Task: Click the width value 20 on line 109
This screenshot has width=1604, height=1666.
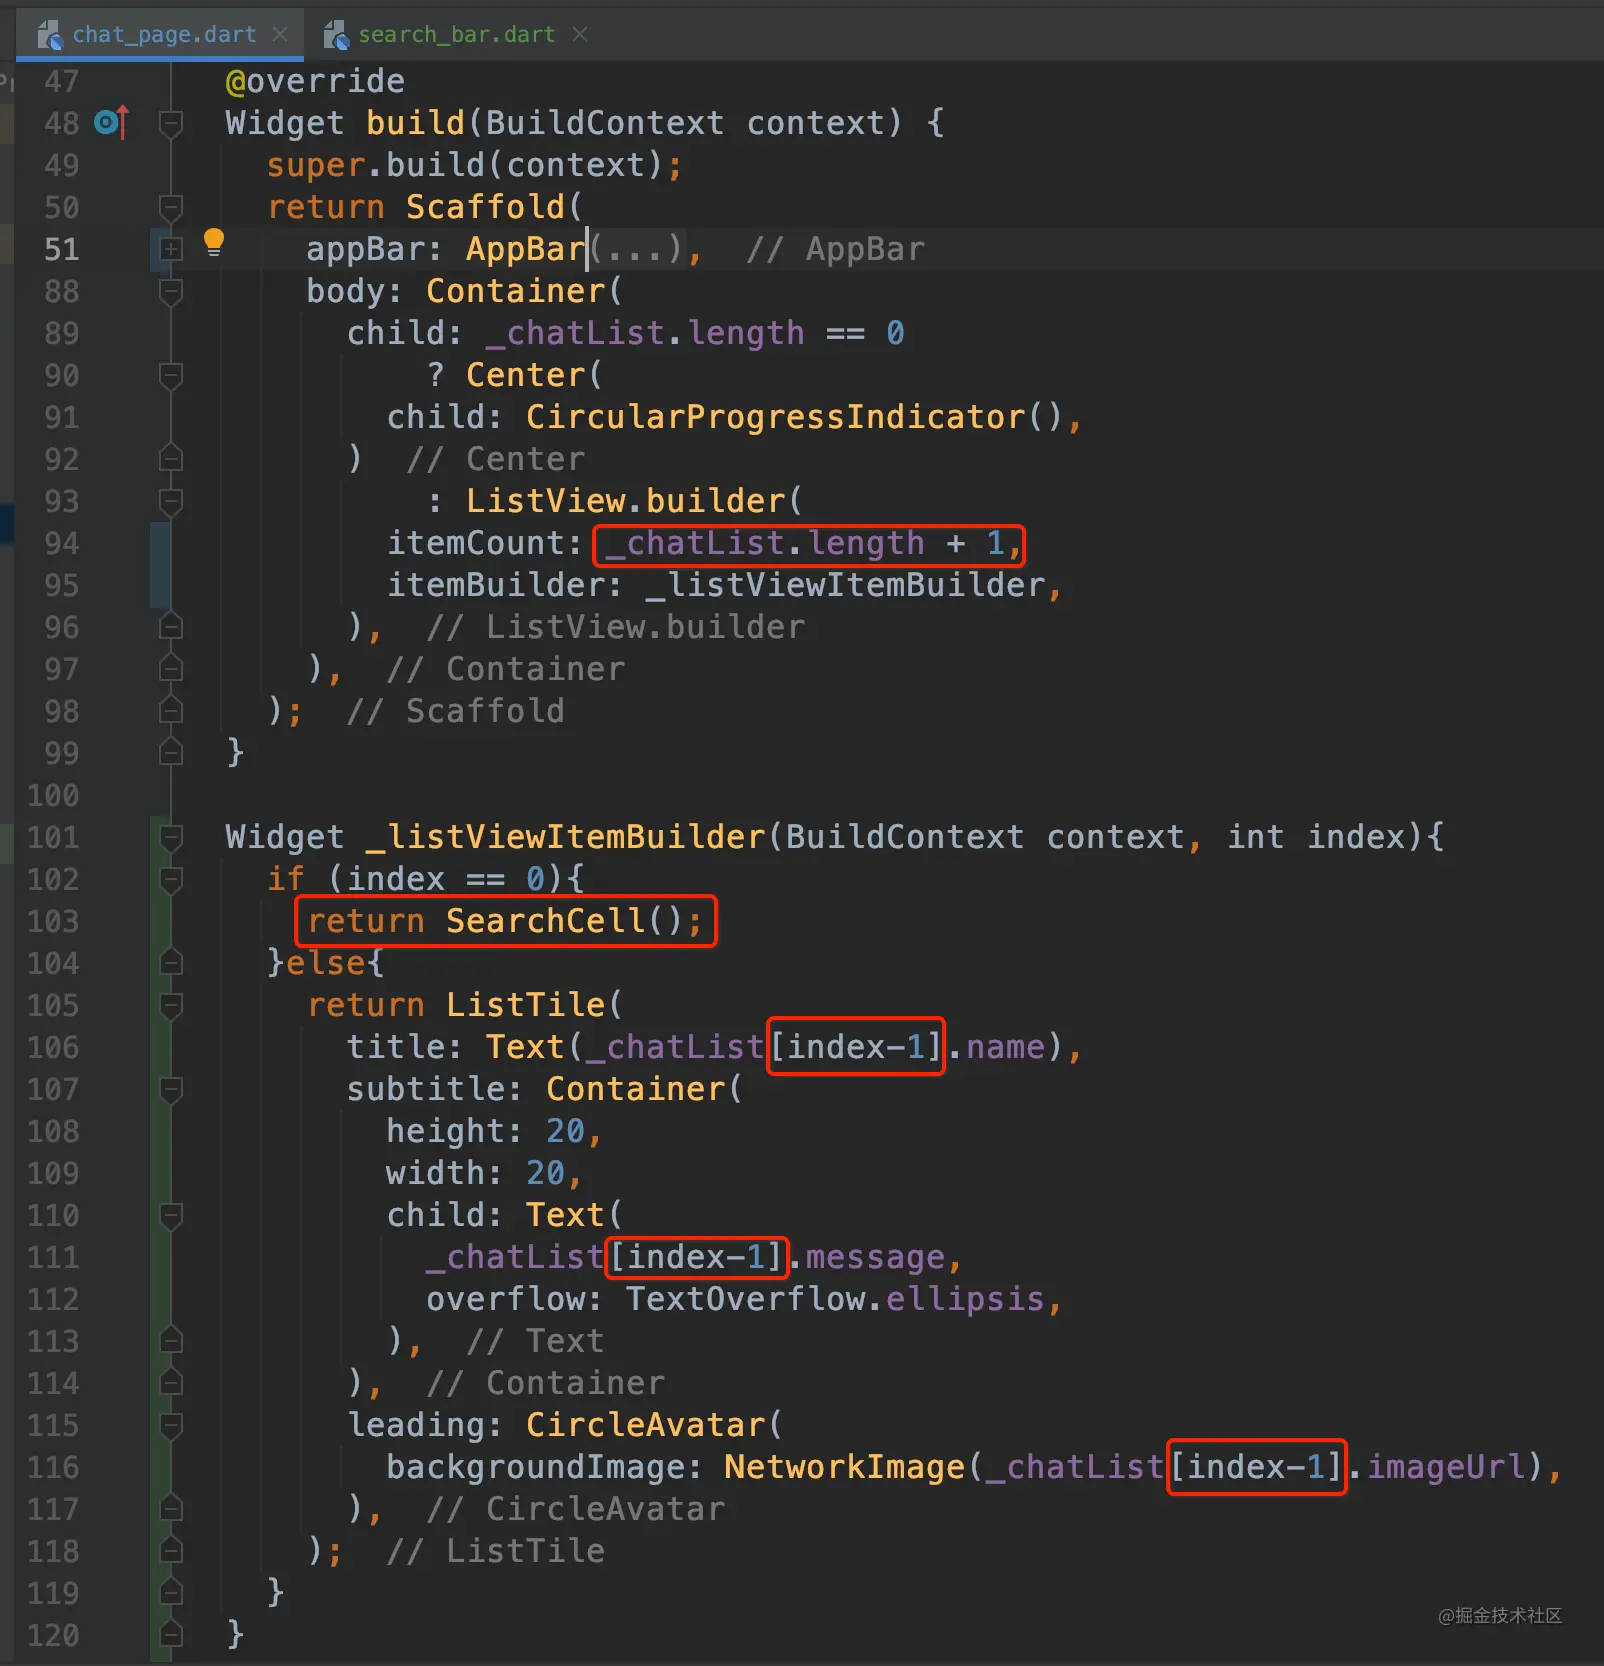Action: [x=545, y=1173]
